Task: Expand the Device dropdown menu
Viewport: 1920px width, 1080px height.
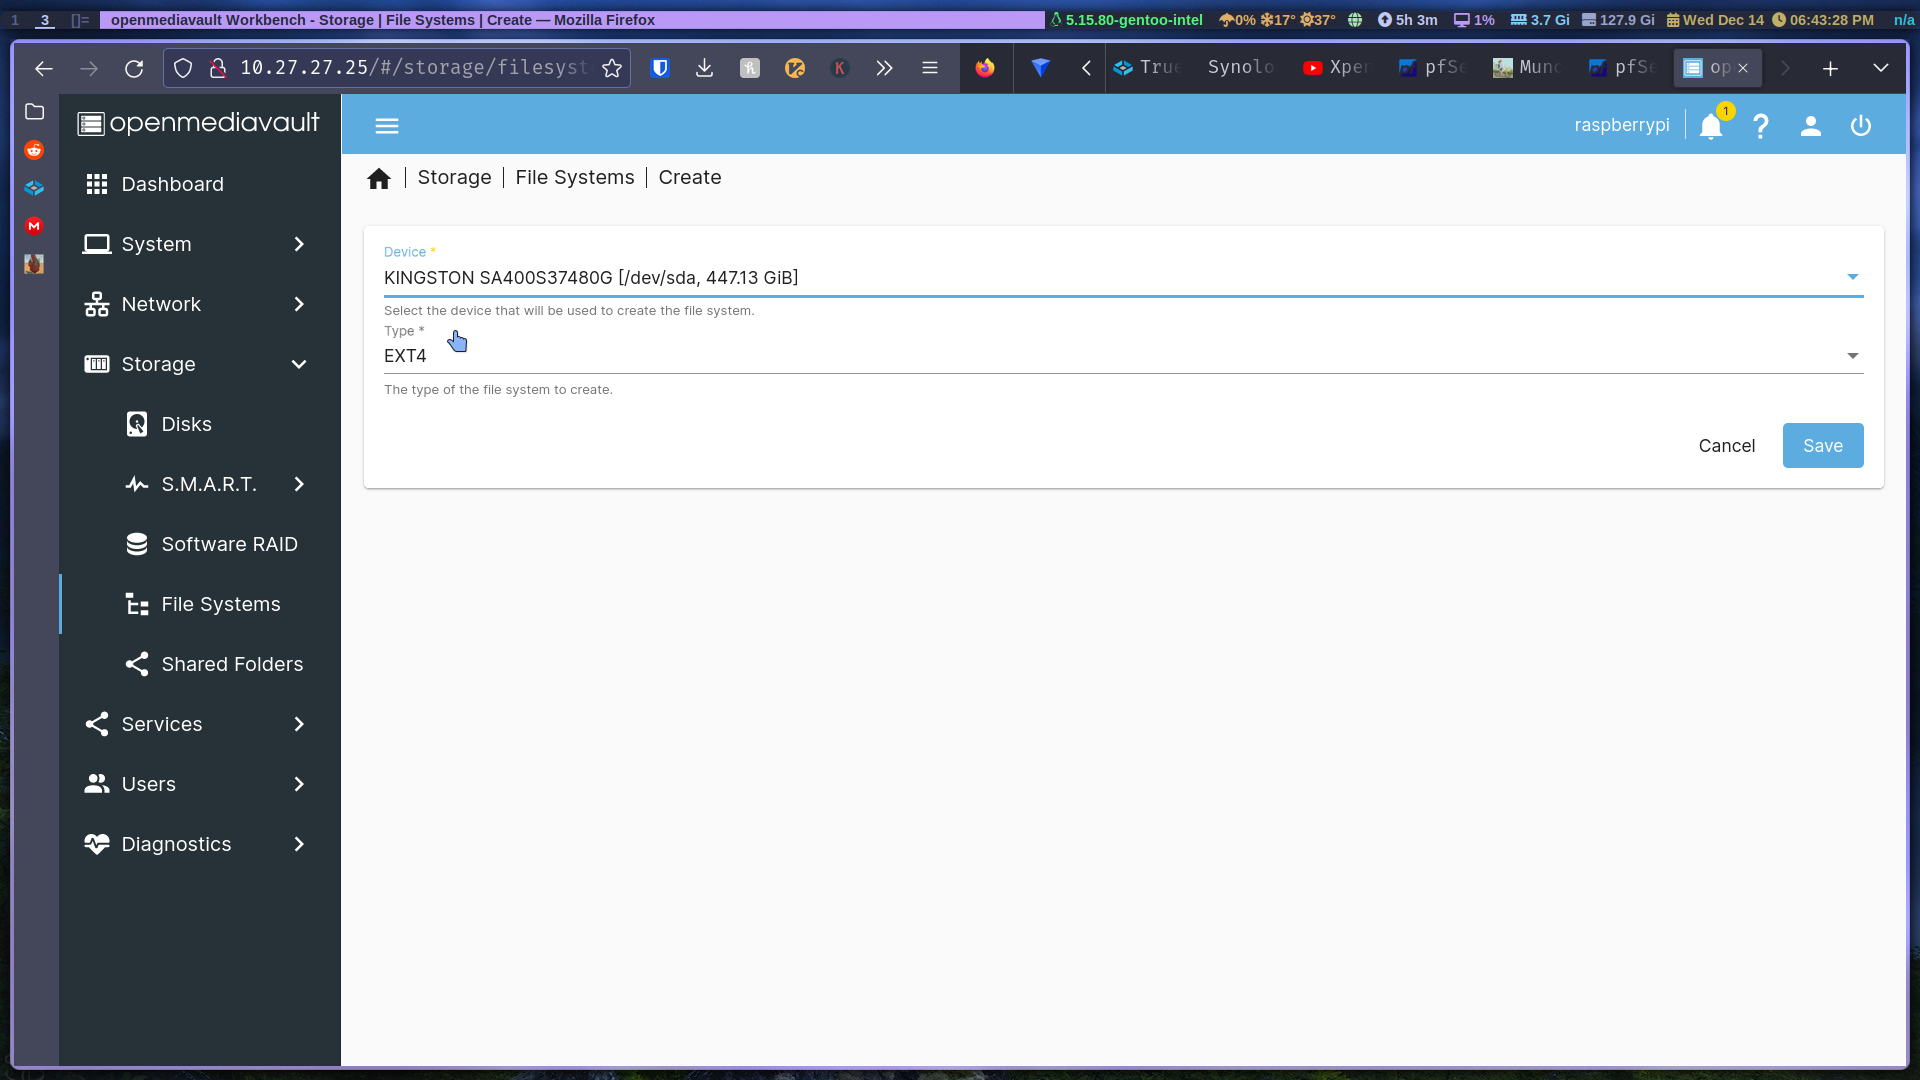Action: (x=1853, y=277)
